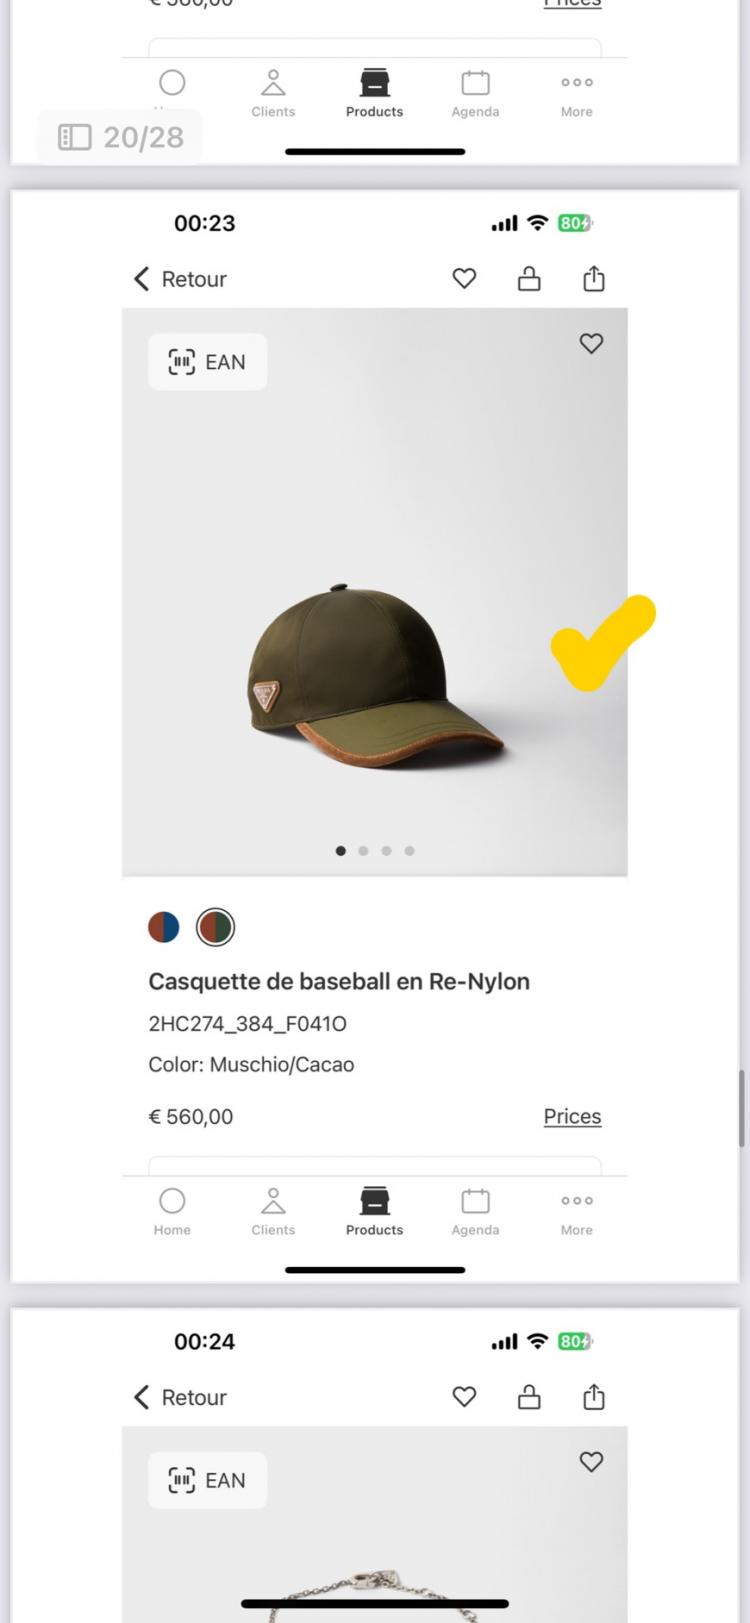
Task: Toggle the header heart next to Retour at 00:23
Action: click(x=464, y=279)
